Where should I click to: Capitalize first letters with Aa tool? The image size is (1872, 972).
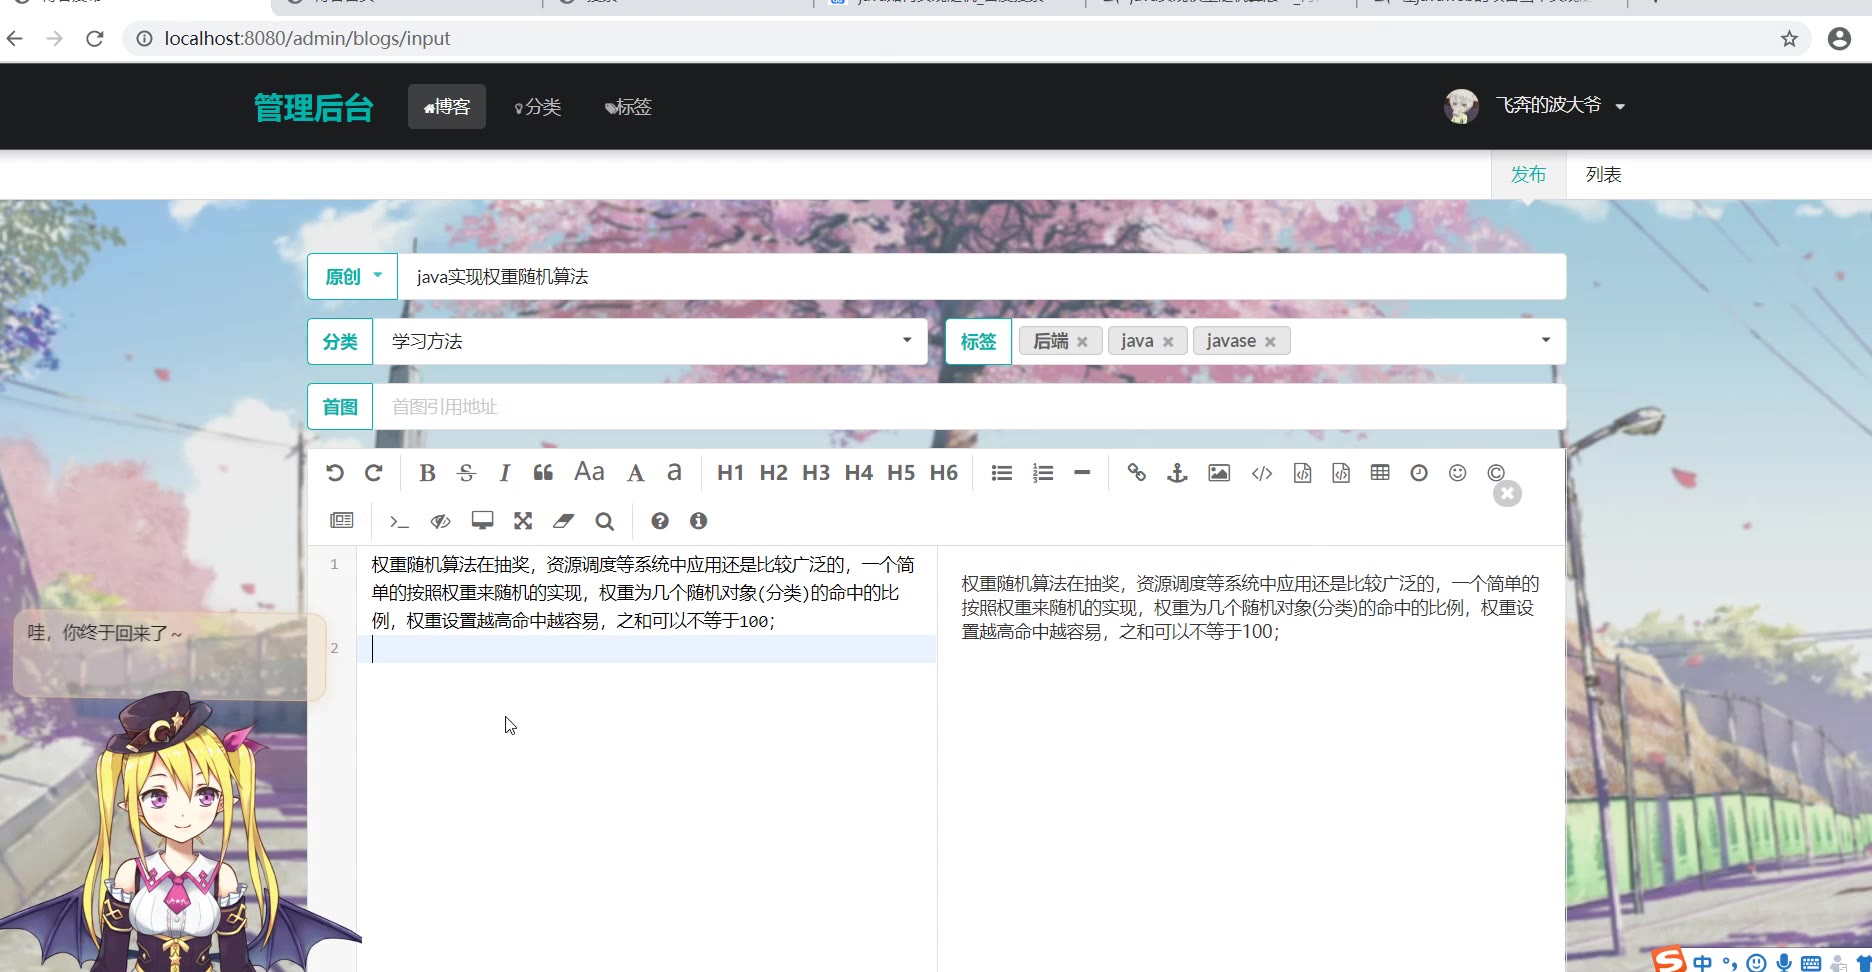pos(589,472)
